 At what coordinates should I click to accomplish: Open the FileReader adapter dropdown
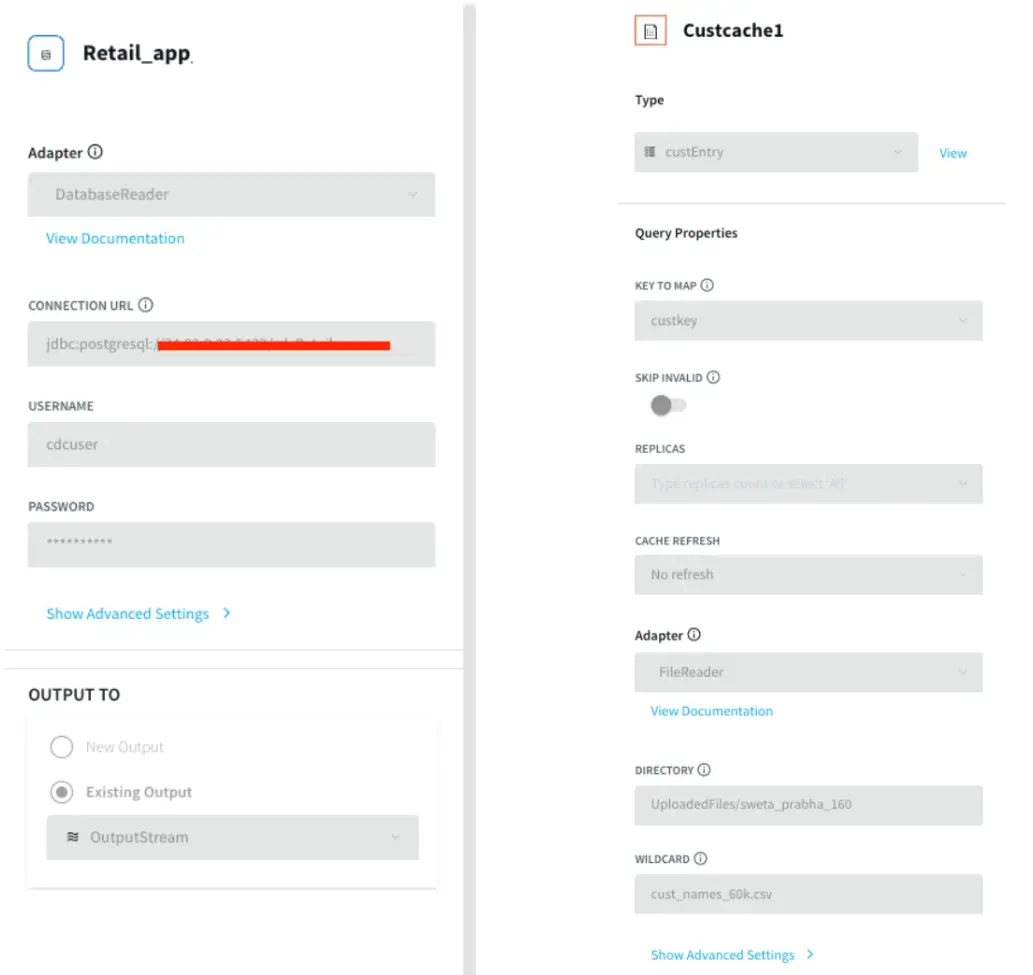[808, 673]
